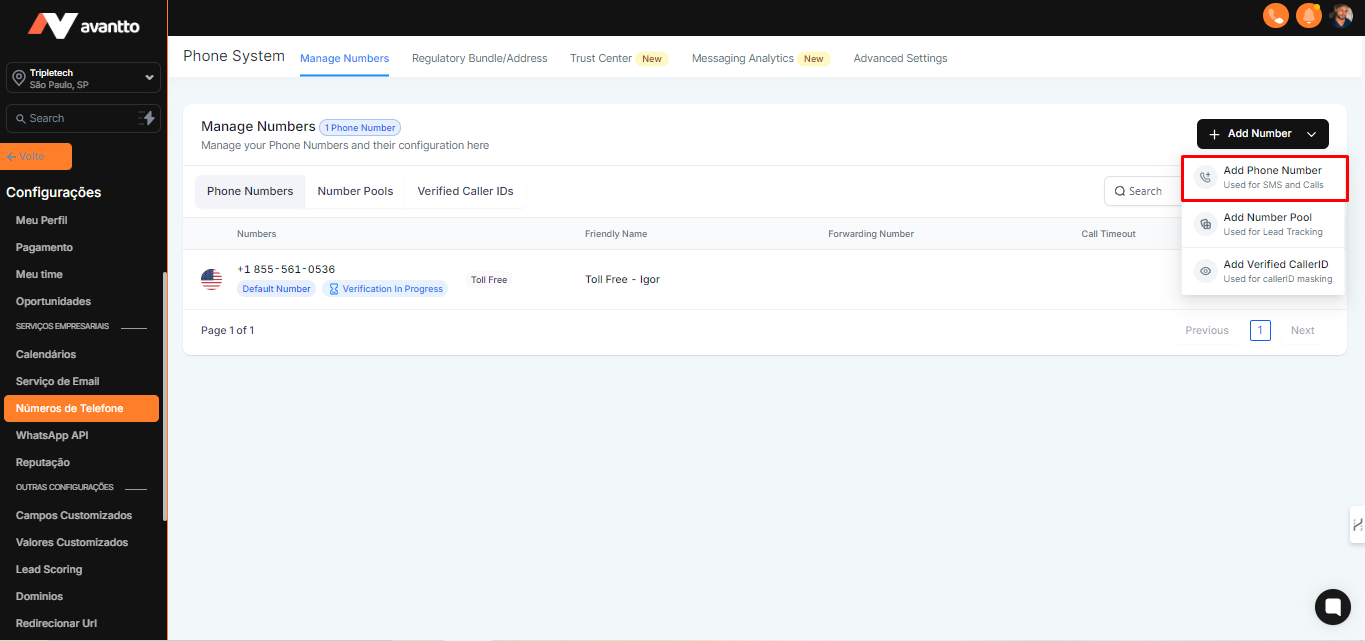Open the Trust Center tab
1365x641 pixels.
pyautogui.click(x=601, y=58)
